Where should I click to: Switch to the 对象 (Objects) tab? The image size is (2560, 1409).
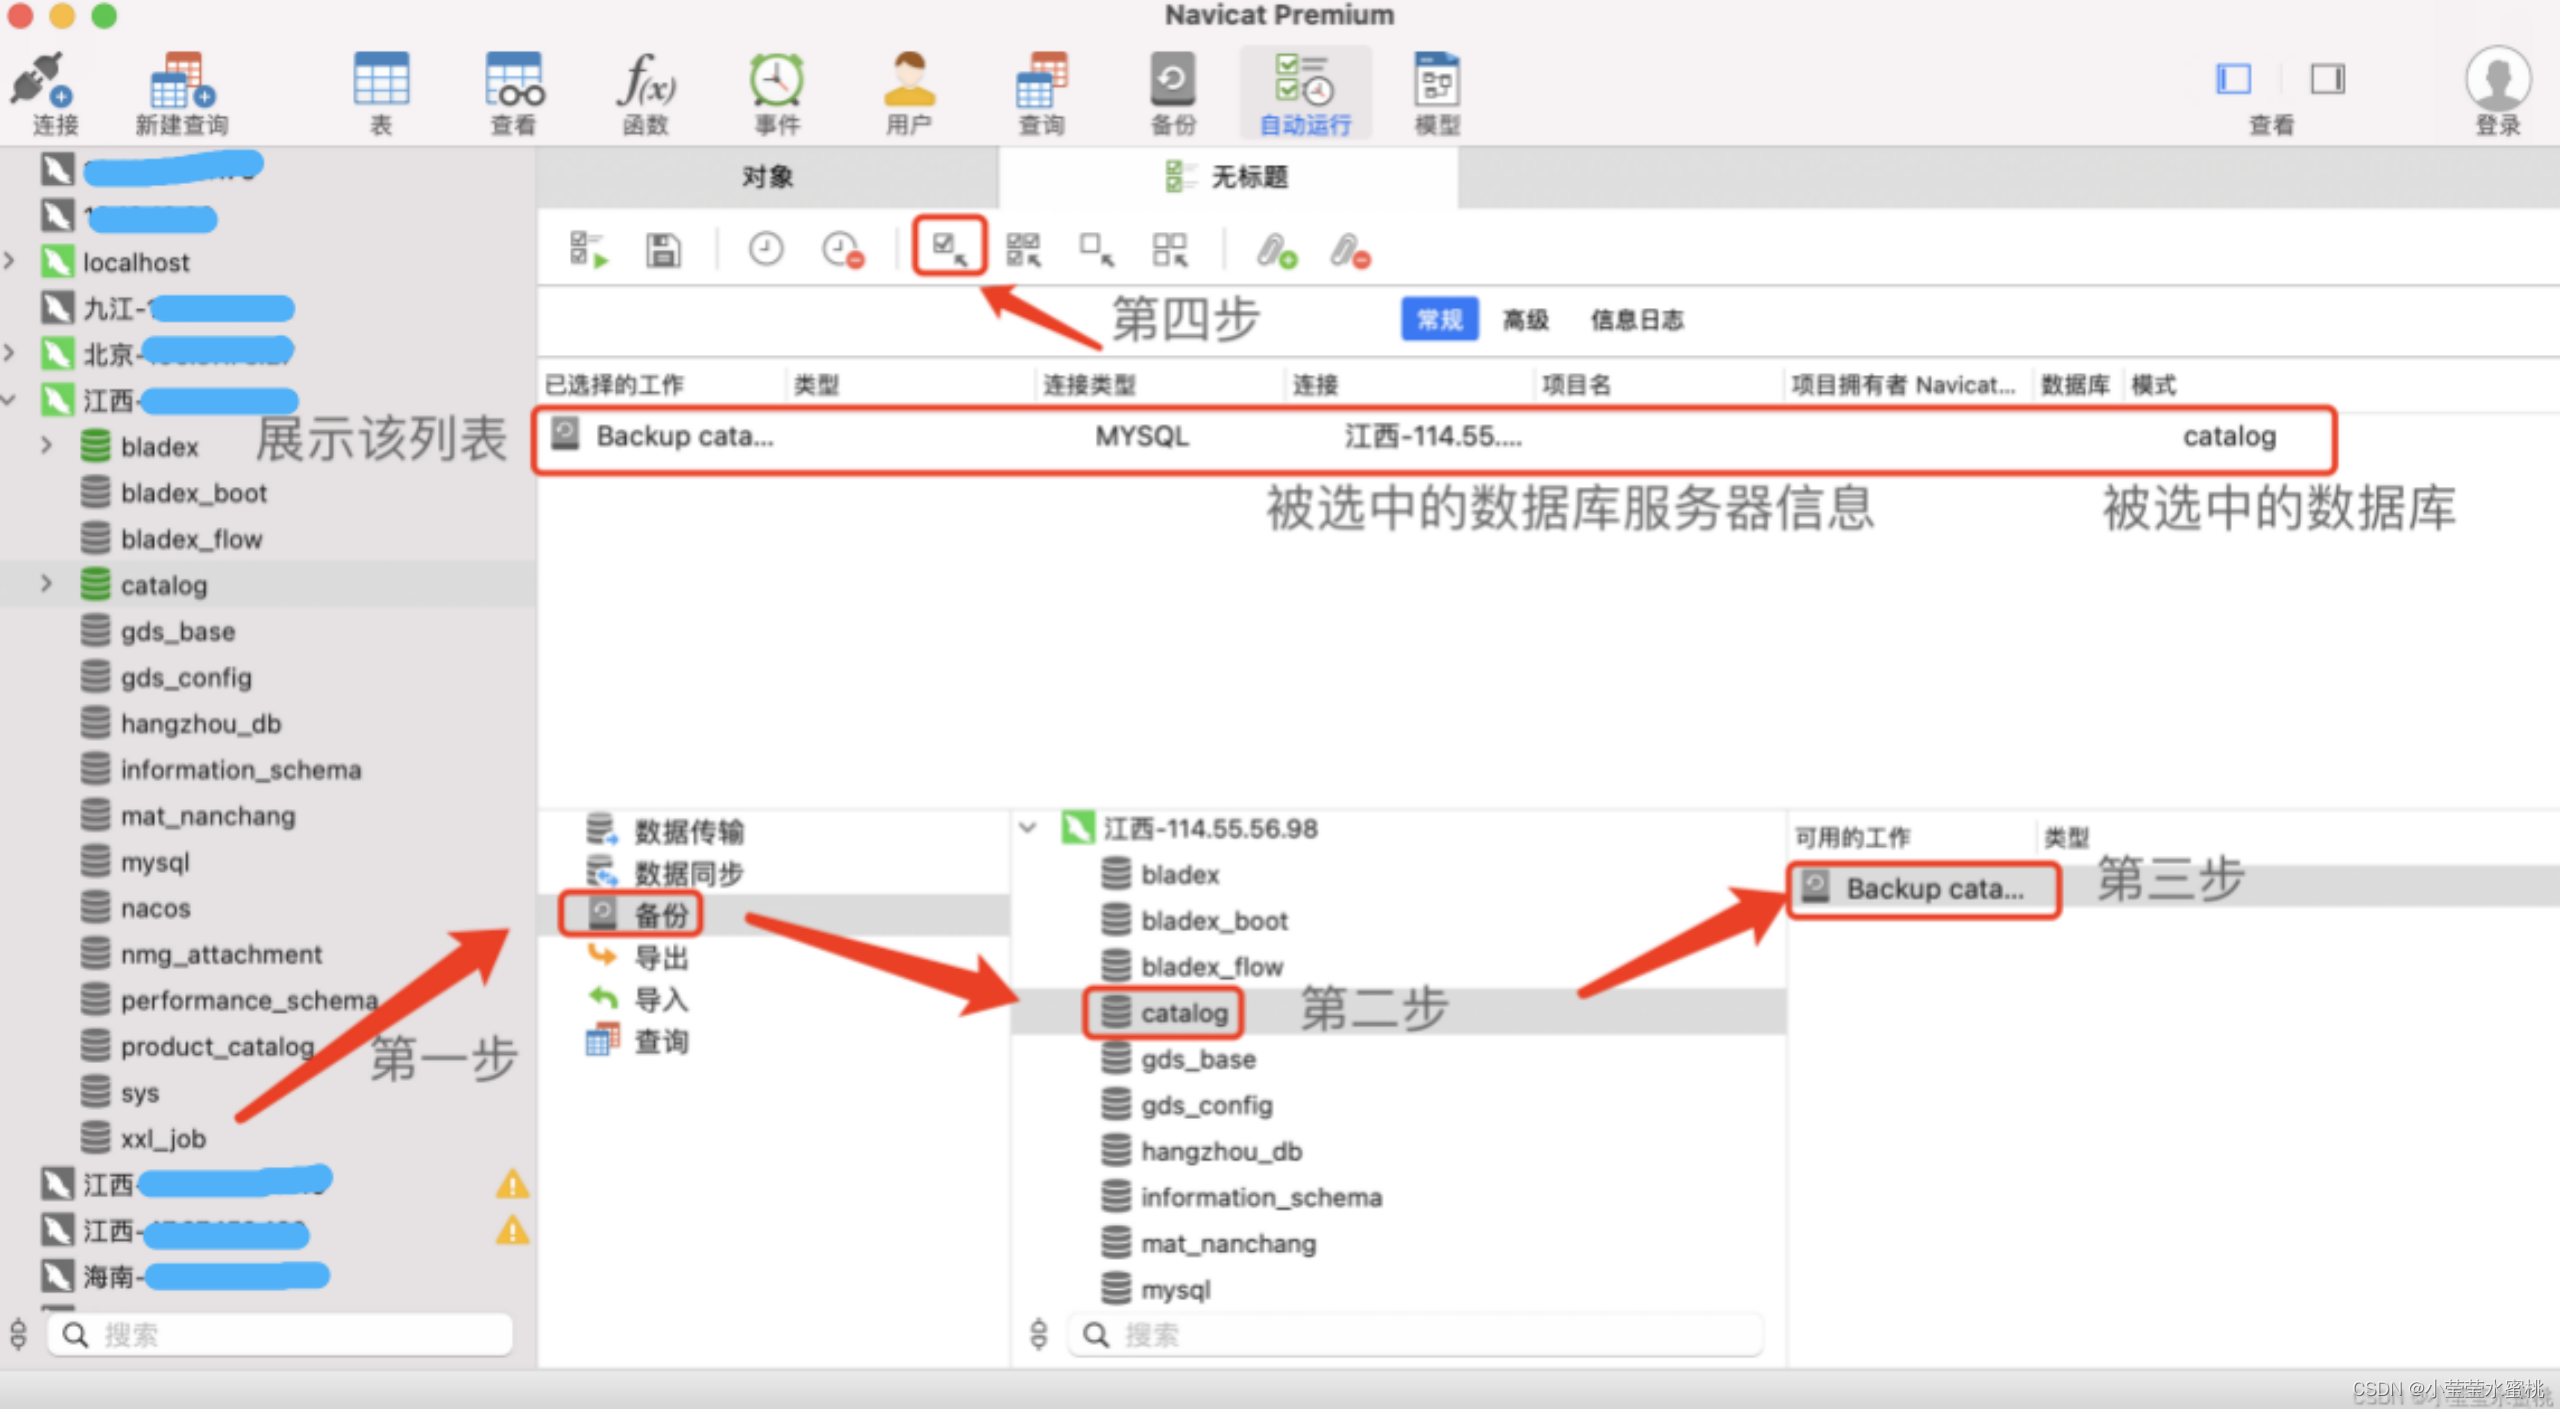click(x=767, y=177)
